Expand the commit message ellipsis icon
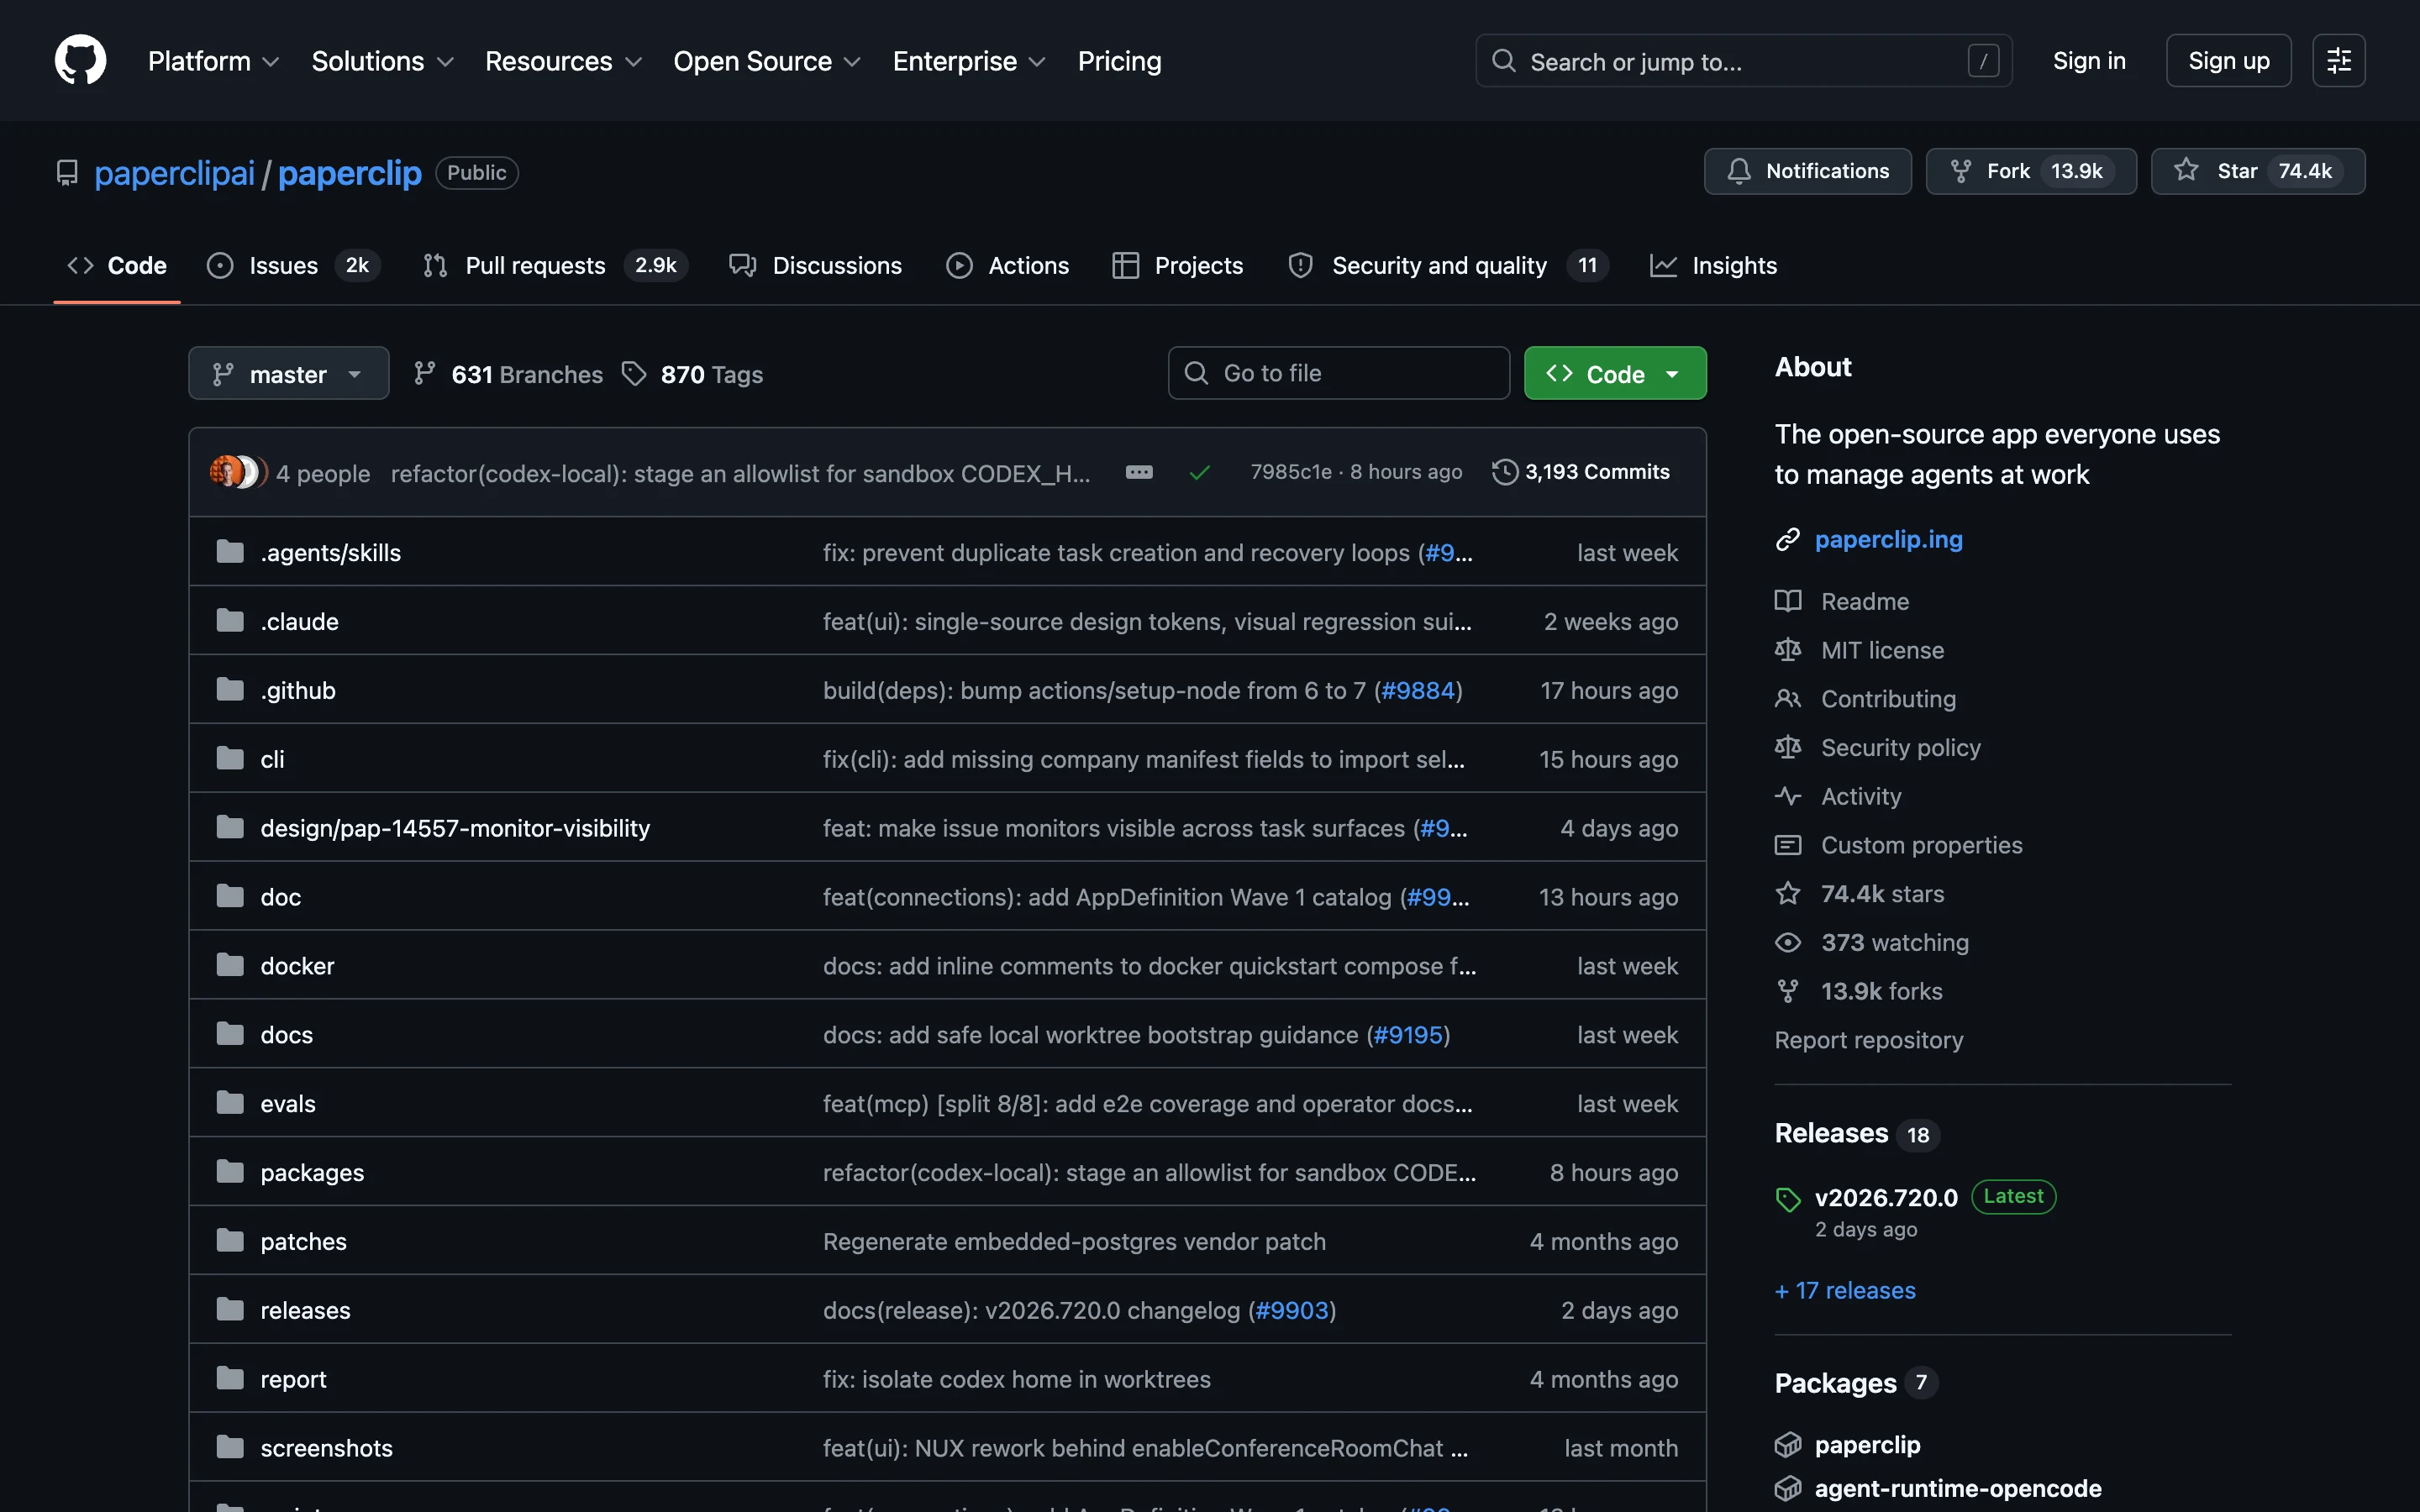This screenshot has height=1512, width=2420. [1139, 472]
